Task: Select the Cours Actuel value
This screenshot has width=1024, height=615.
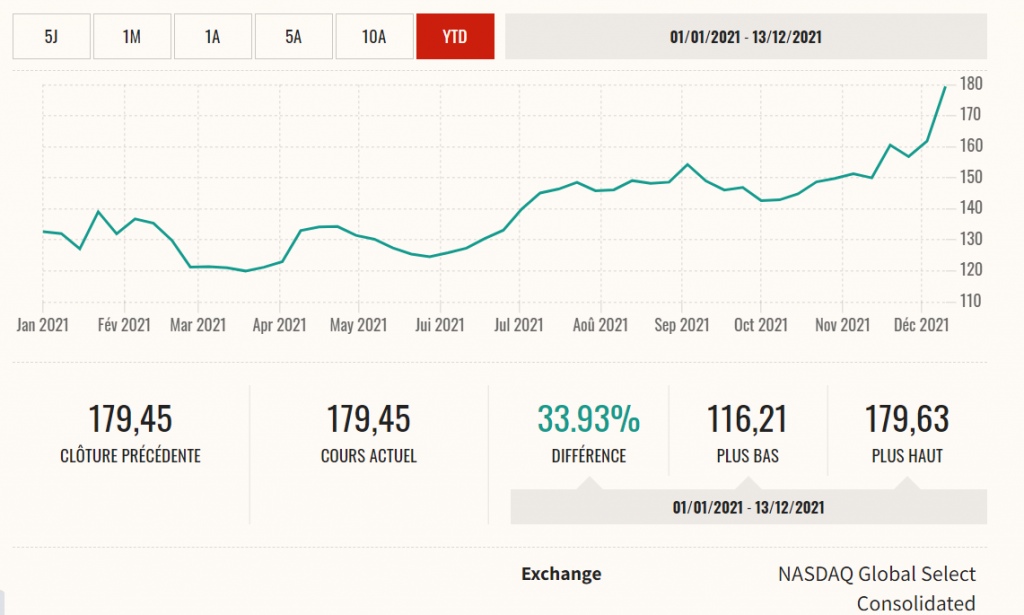Action: pyautogui.click(x=368, y=419)
